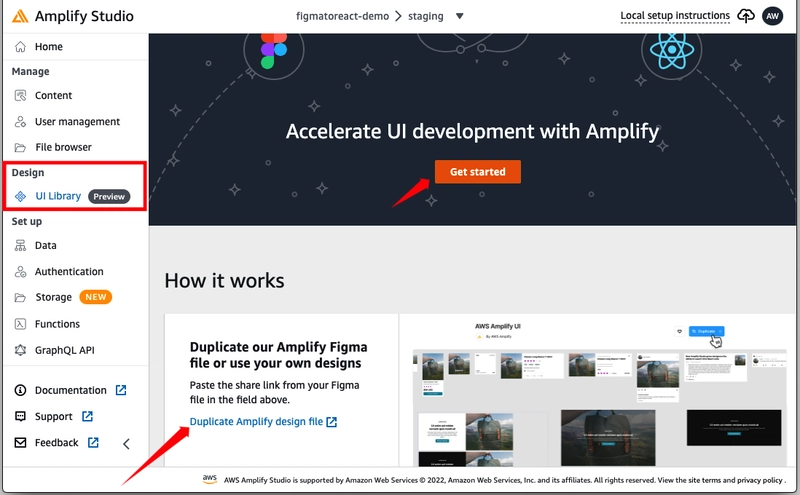Click the Support chat icon
Viewport: 800px width, 495px height.
20,416
